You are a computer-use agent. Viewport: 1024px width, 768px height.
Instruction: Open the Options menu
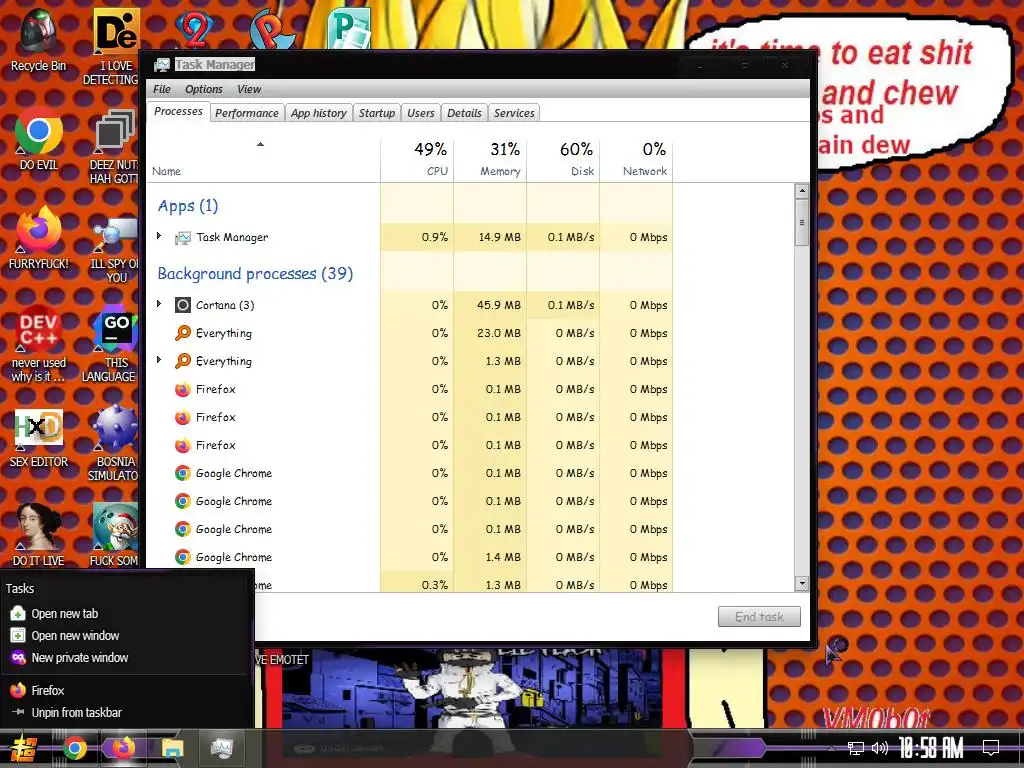click(x=203, y=89)
